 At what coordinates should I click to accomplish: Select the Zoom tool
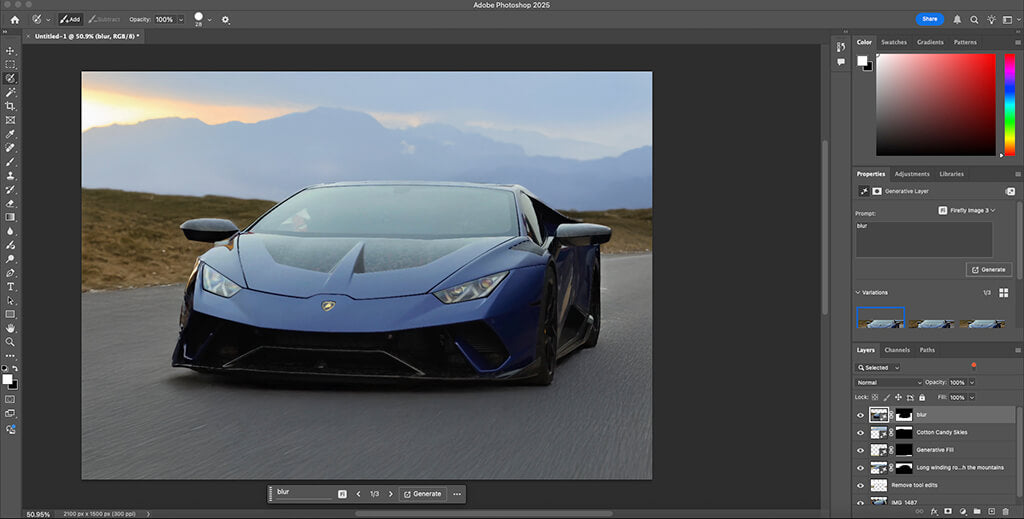[10, 342]
